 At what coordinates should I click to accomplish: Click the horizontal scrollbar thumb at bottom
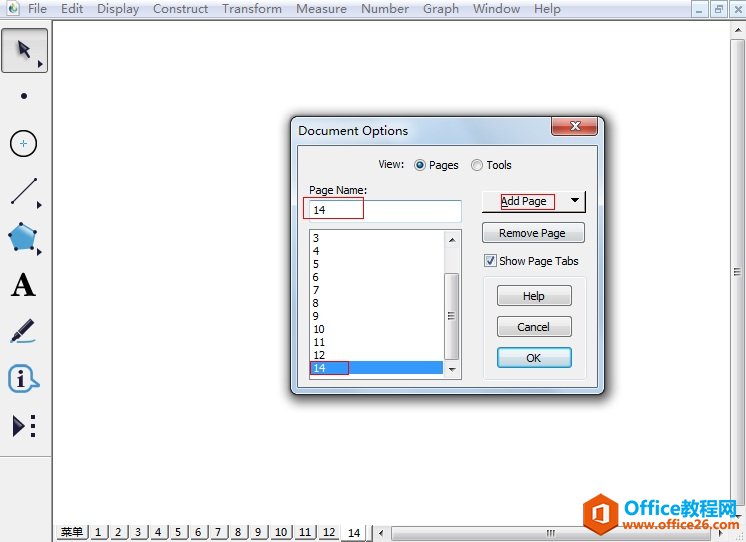[x=550, y=533]
